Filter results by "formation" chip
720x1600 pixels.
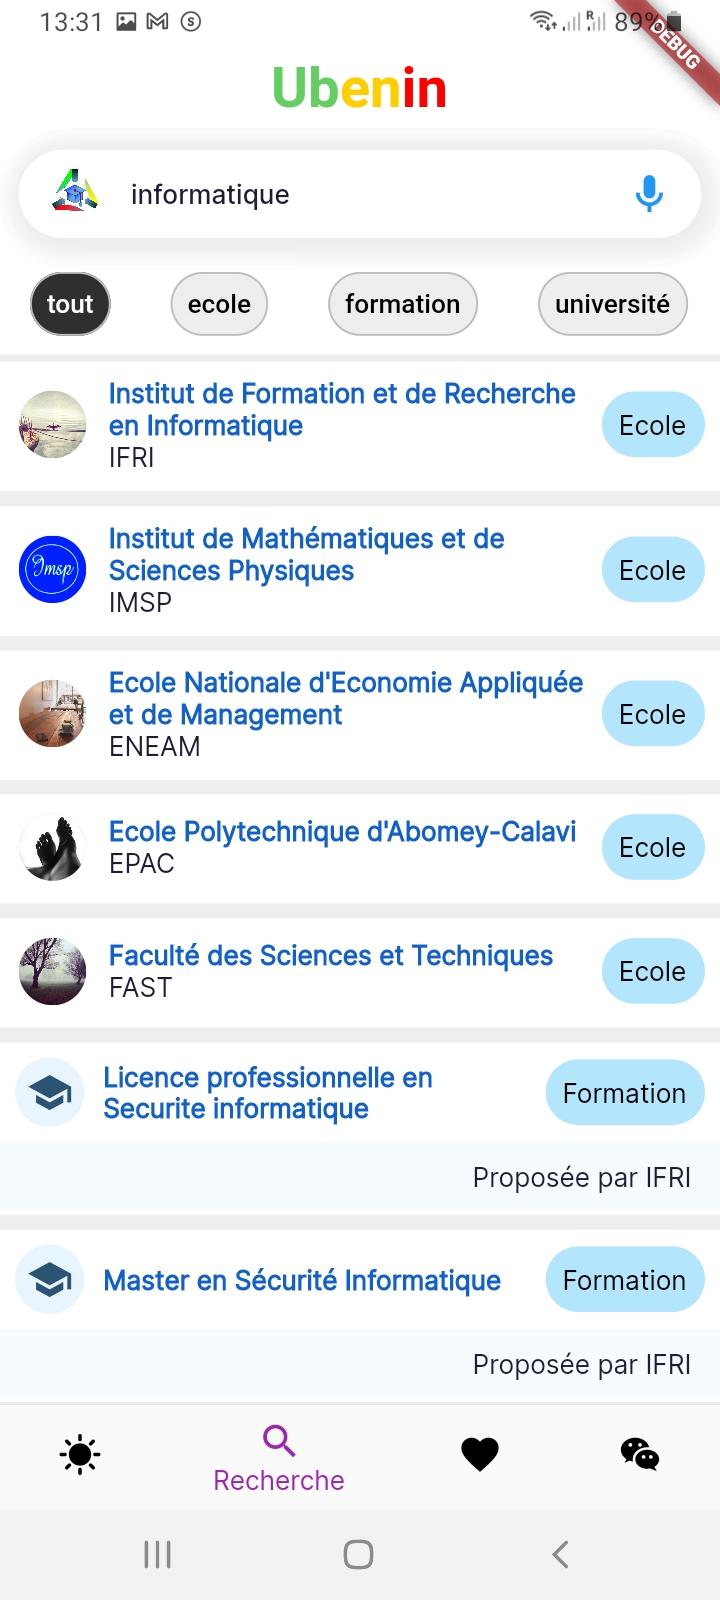402,304
